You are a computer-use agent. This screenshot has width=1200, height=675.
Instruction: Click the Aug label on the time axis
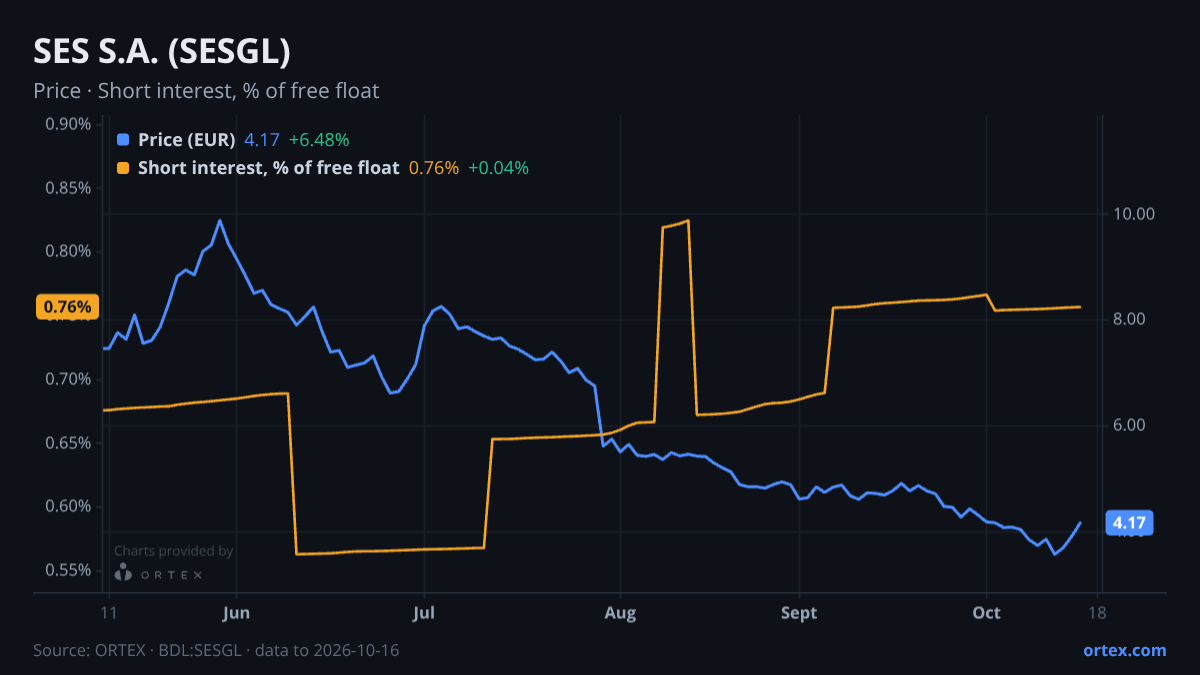(x=621, y=613)
